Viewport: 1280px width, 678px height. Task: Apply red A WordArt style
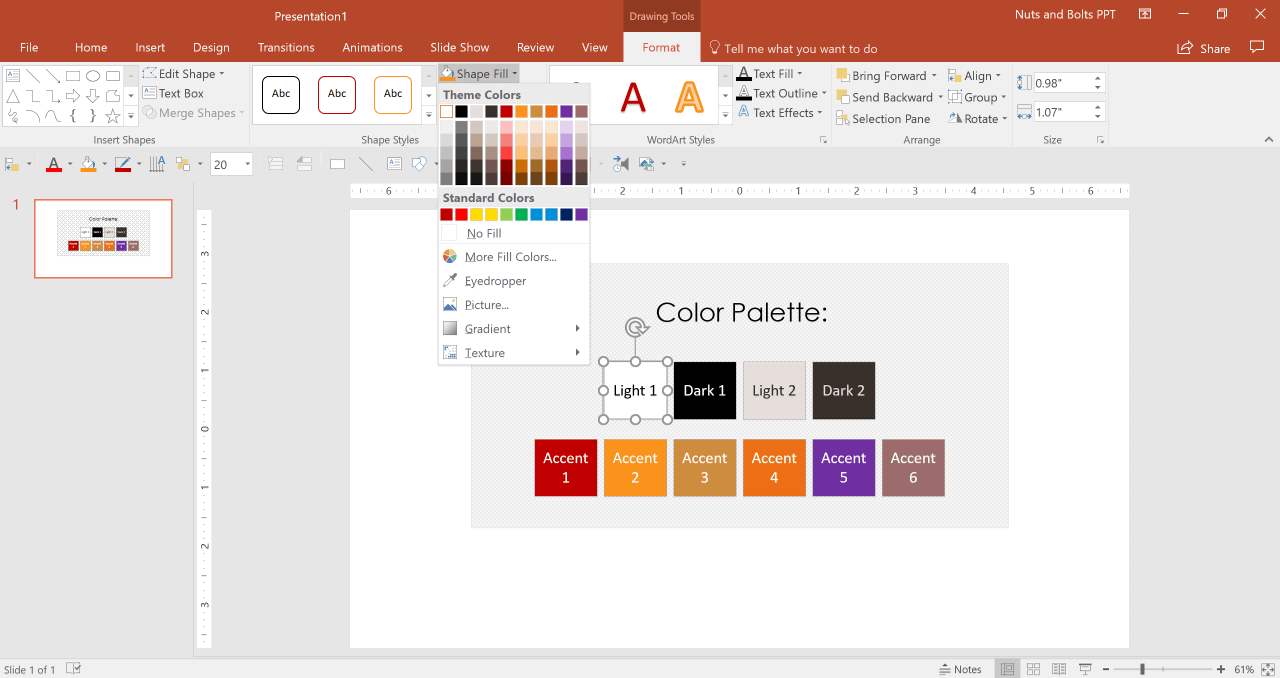pyautogui.click(x=632, y=96)
